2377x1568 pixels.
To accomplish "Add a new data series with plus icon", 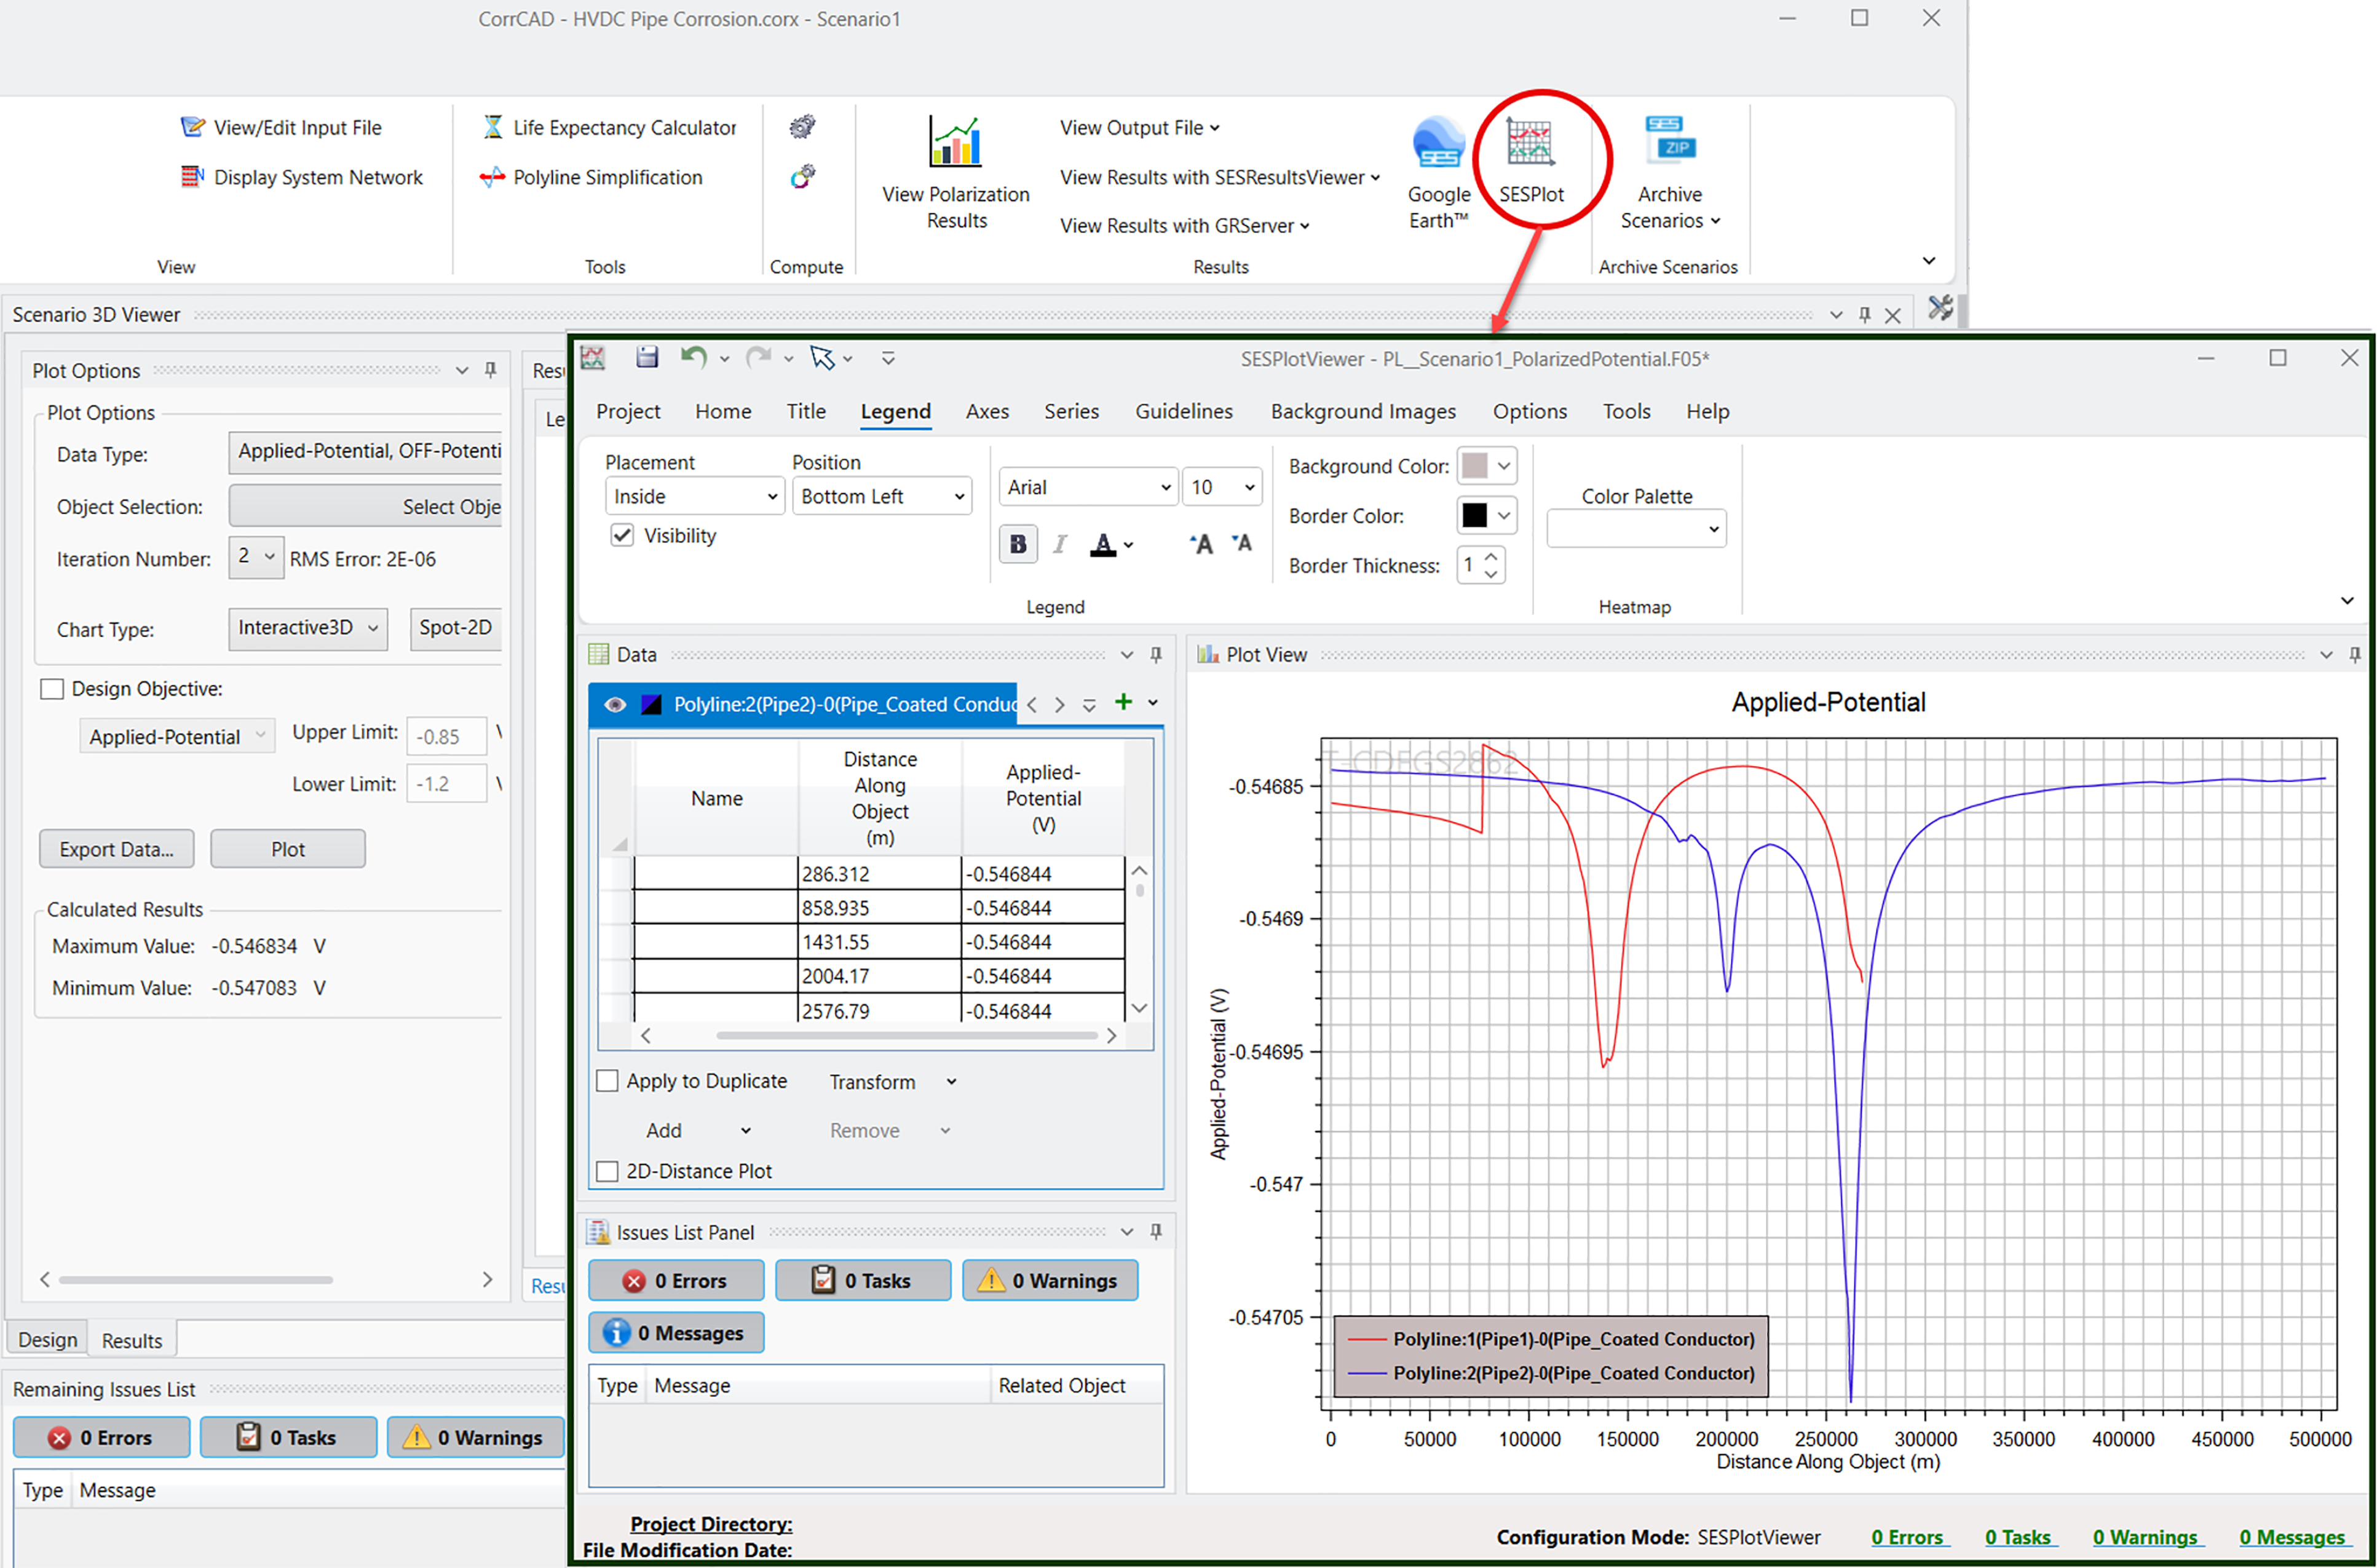I will 1123,702.
